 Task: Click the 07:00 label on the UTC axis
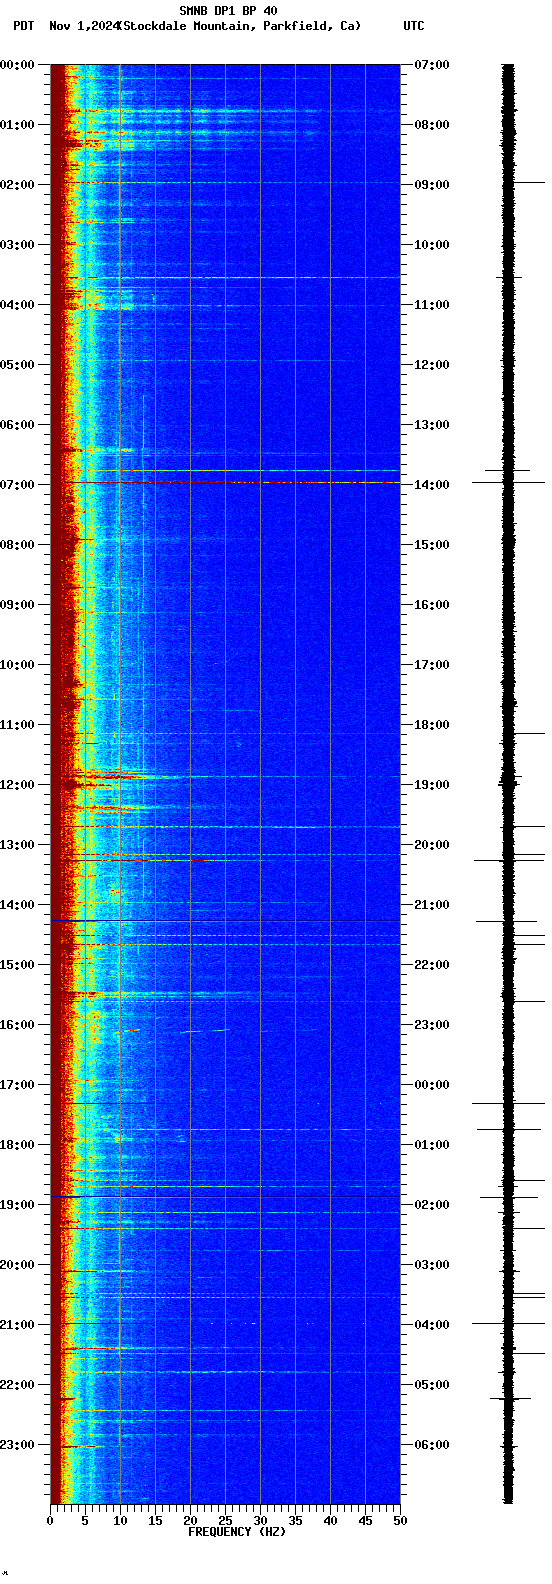[x=432, y=65]
